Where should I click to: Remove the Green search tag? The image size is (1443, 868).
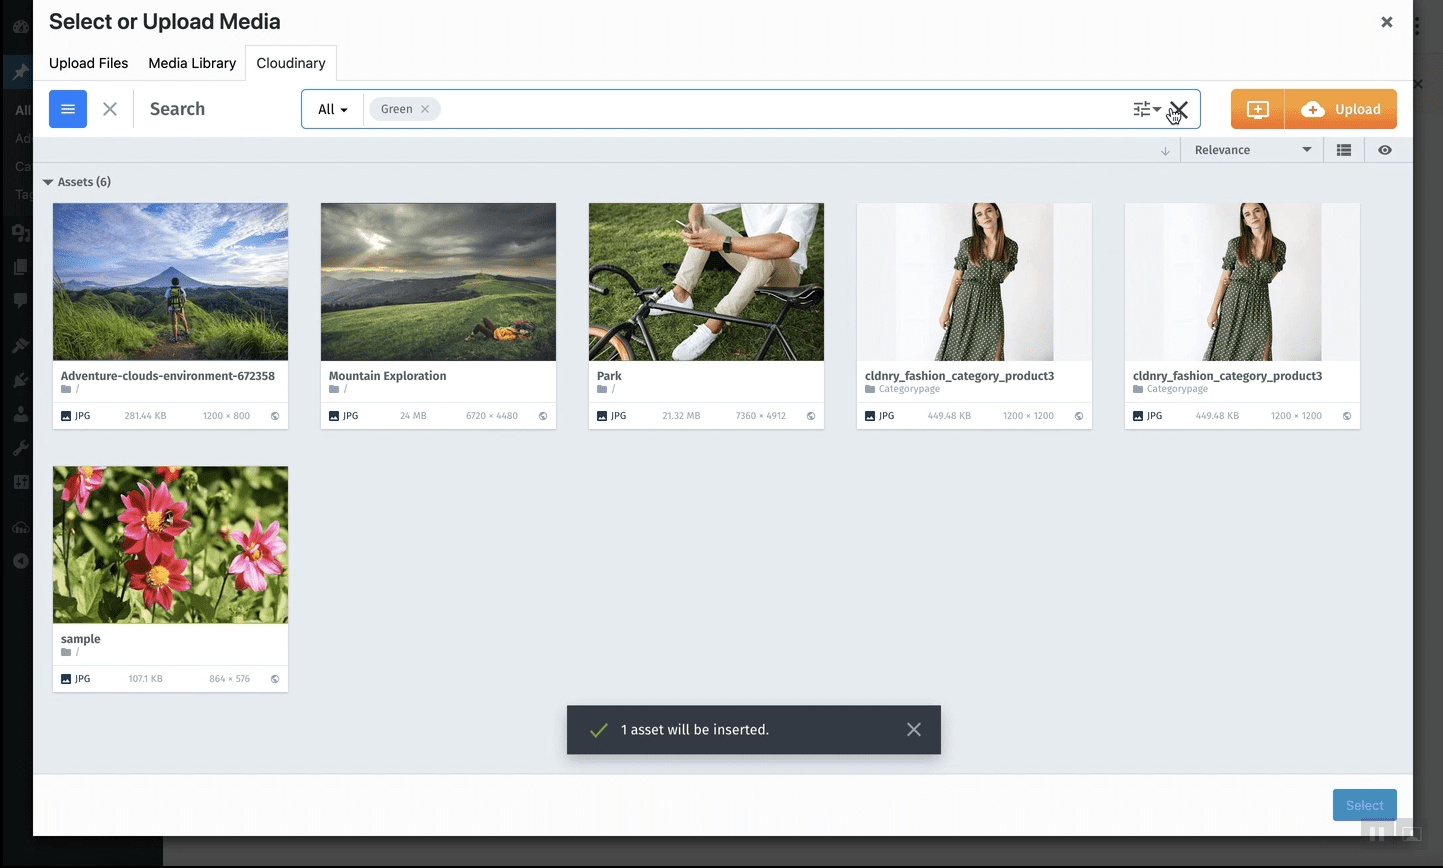click(x=425, y=109)
